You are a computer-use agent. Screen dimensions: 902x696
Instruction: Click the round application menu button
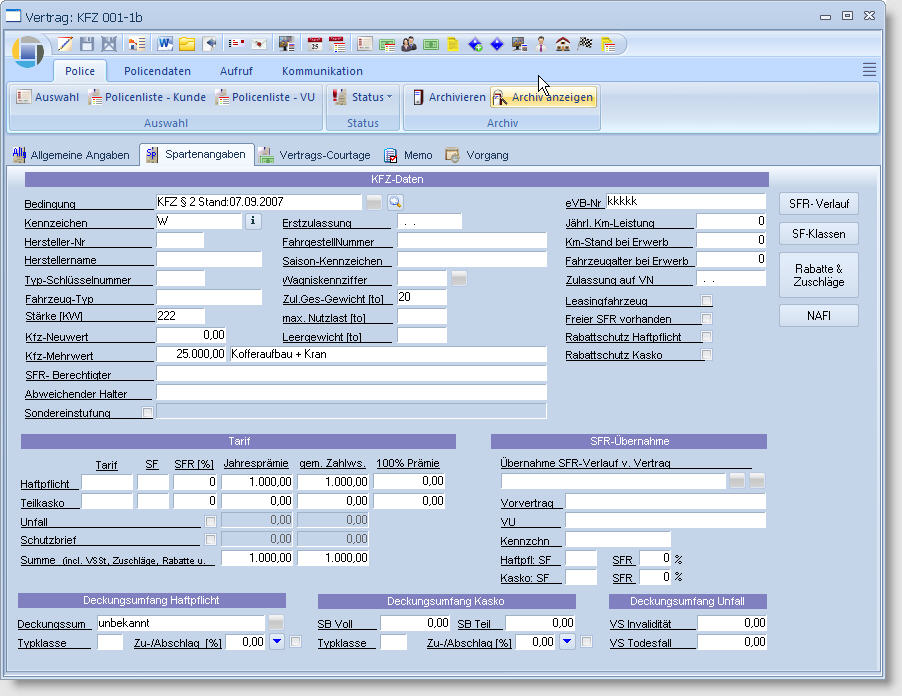[x=29, y=51]
